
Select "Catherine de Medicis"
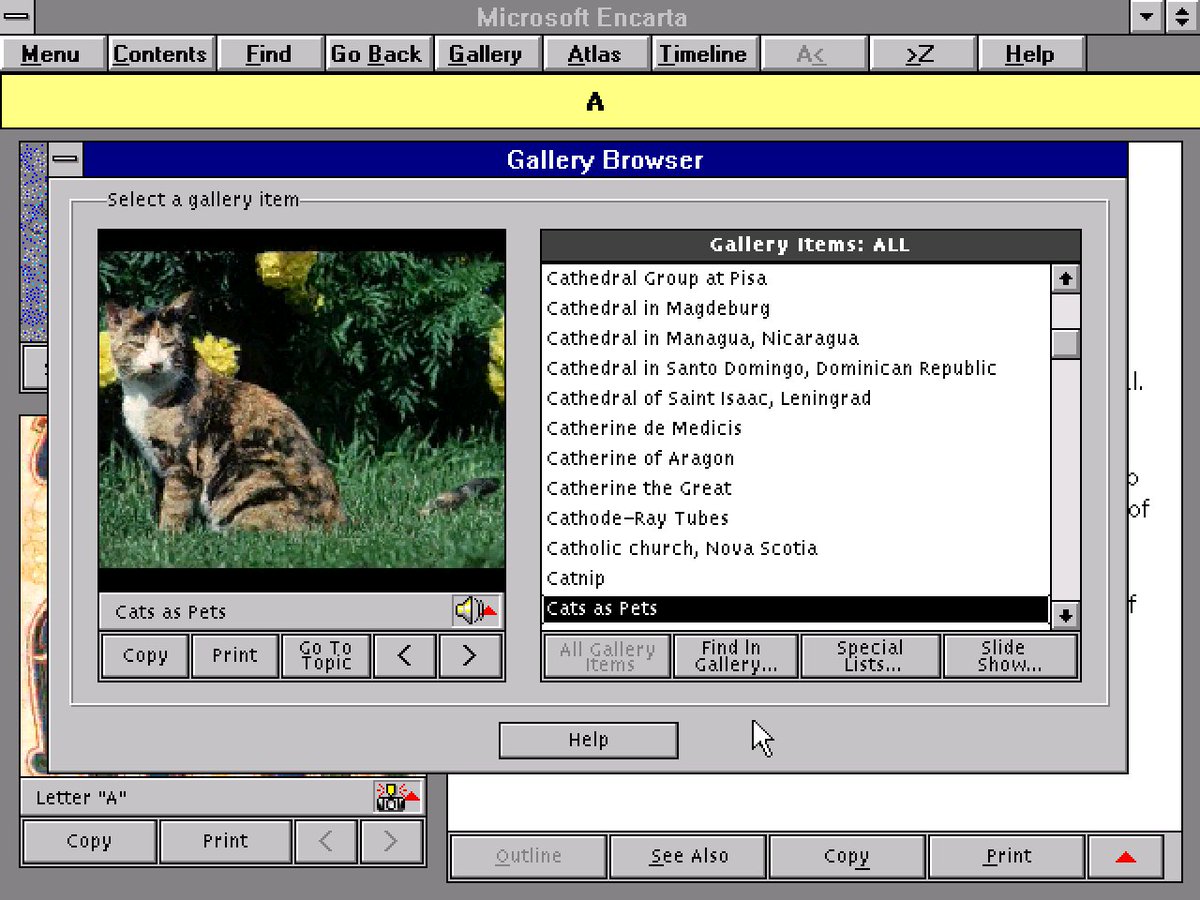coord(796,428)
